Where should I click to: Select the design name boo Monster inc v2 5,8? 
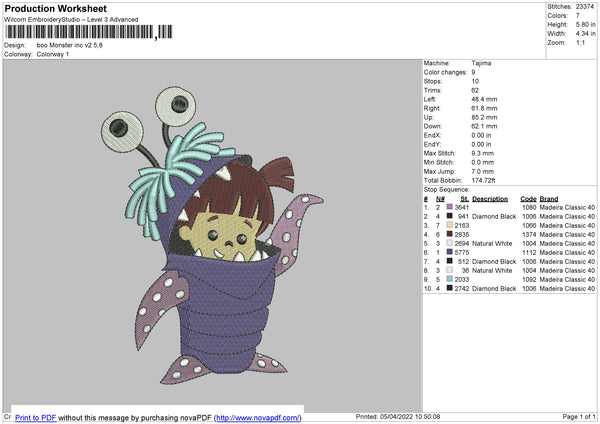(70, 45)
